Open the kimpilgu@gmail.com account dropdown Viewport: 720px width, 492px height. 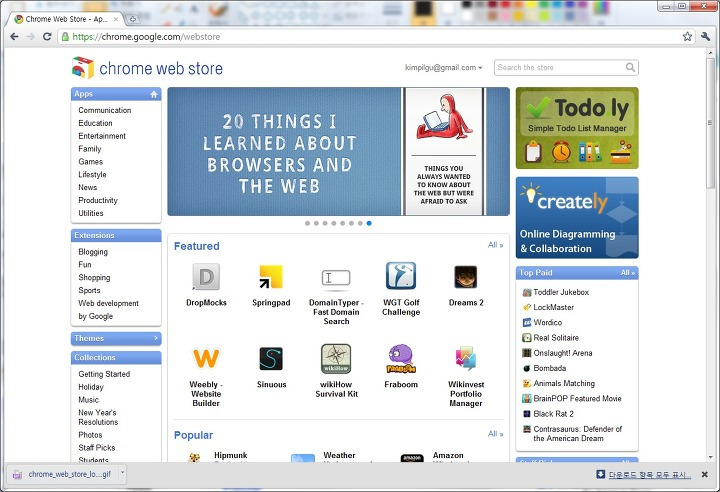444,68
